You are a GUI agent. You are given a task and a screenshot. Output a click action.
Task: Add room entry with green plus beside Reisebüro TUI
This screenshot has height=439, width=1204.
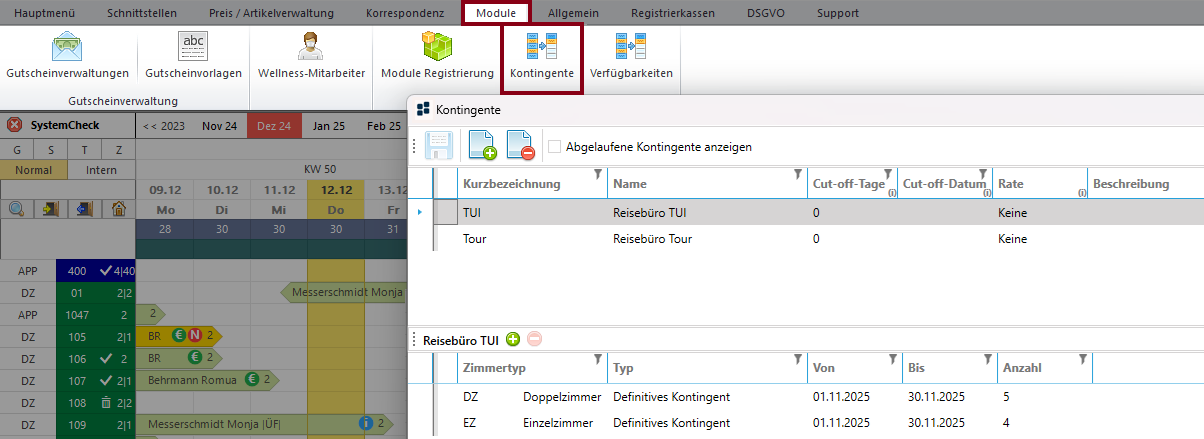click(513, 340)
